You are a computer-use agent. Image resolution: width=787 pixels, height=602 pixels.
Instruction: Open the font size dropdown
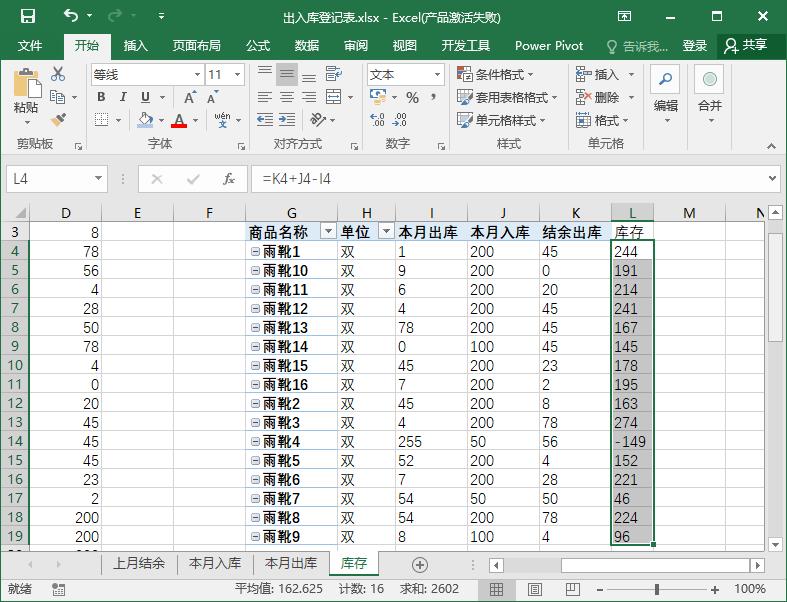click(237, 75)
